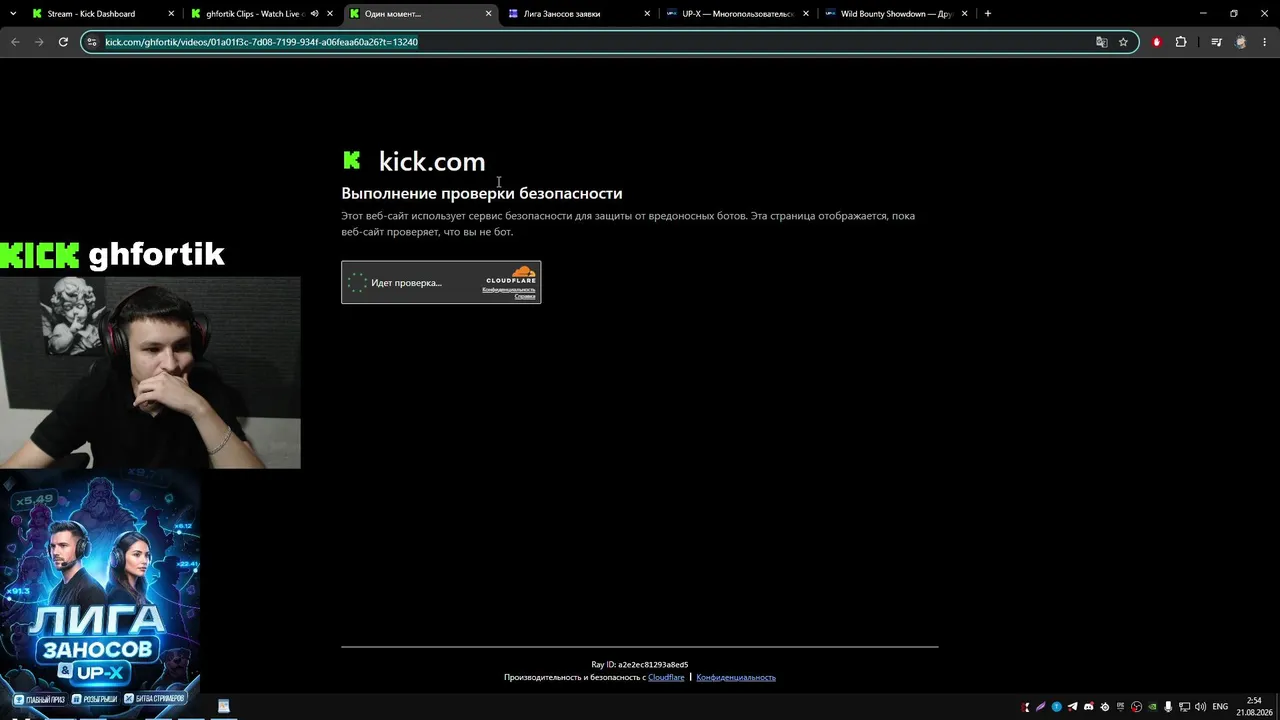Reload the current page
Screen dimensions: 1280x720
pos(63,42)
